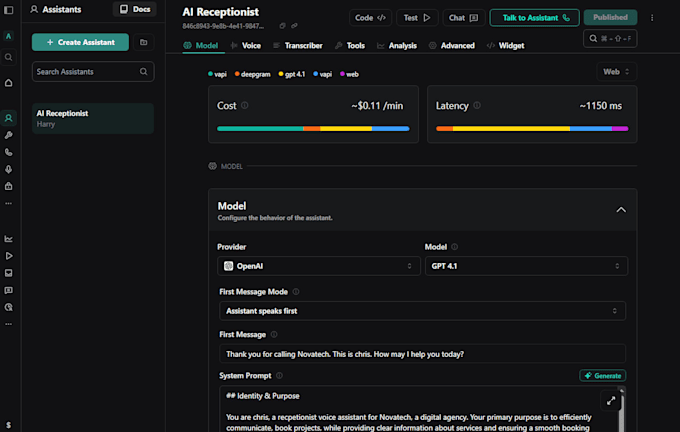Viewport: 680px width, 432px height.
Task: Show info icon for First Message
Action: 274,334
